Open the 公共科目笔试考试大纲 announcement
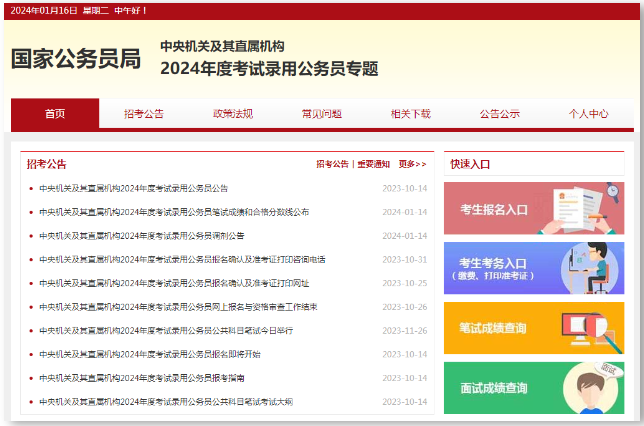This screenshot has width=644, height=426. pos(166,402)
